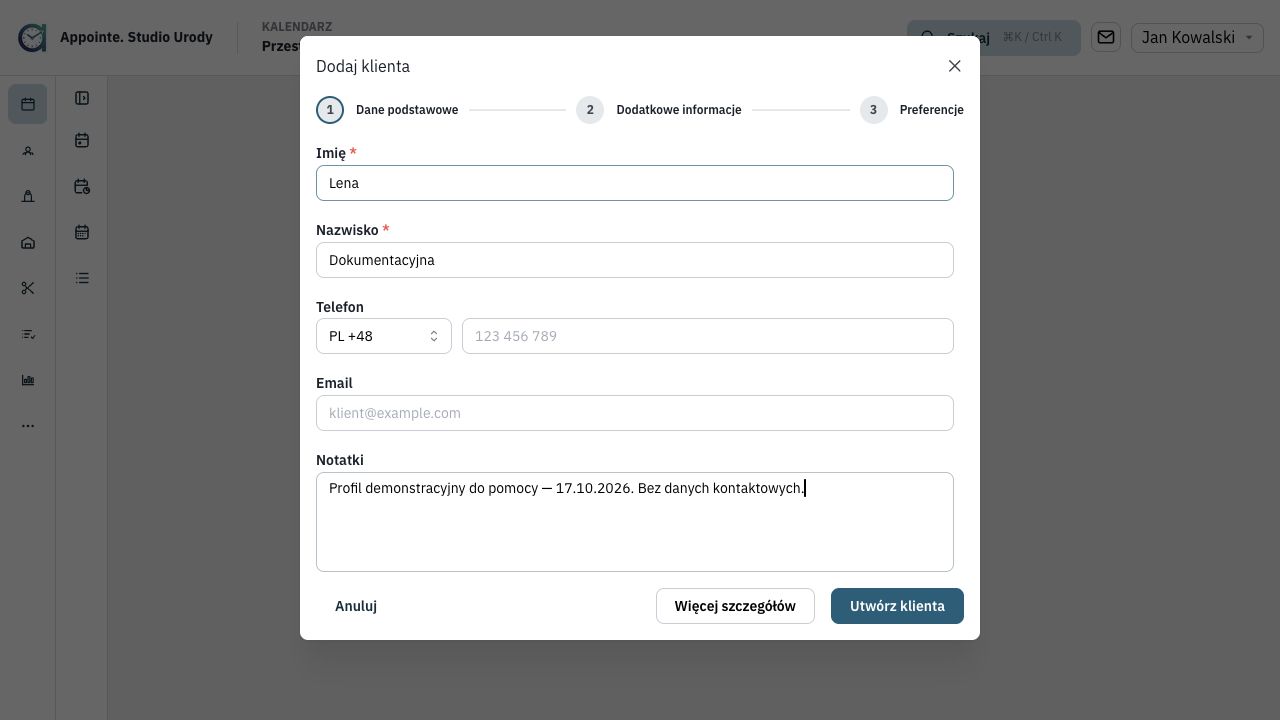1280x720 pixels.
Task: Open the bar chart statistics icon
Action: pos(28,380)
